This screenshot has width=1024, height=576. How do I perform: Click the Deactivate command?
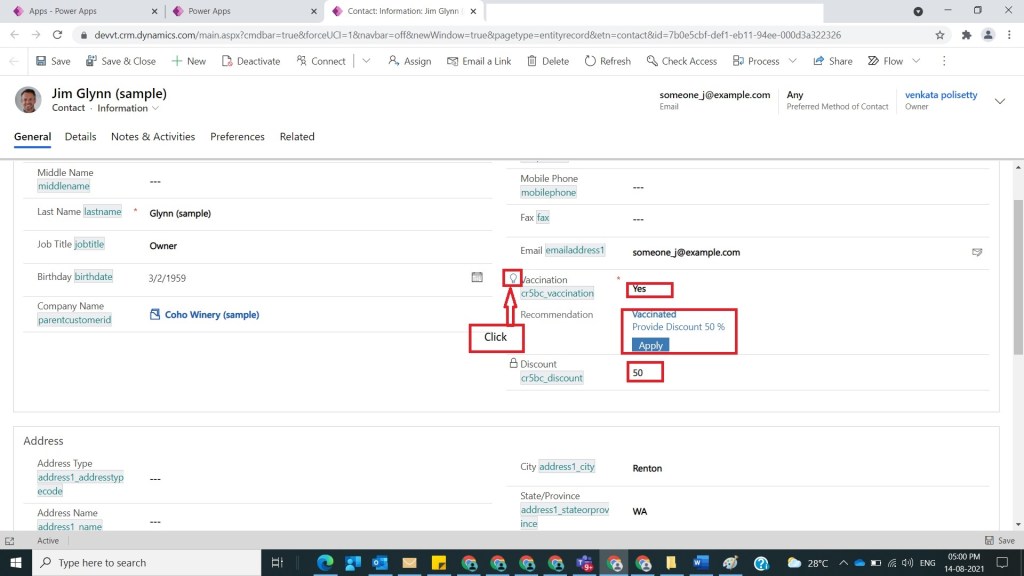251,61
